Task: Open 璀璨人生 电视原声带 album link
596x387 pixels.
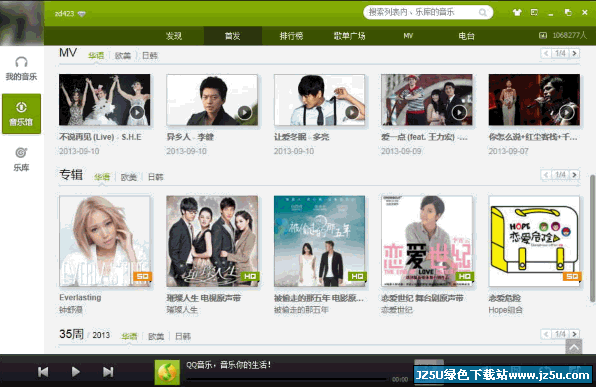Action: point(204,298)
